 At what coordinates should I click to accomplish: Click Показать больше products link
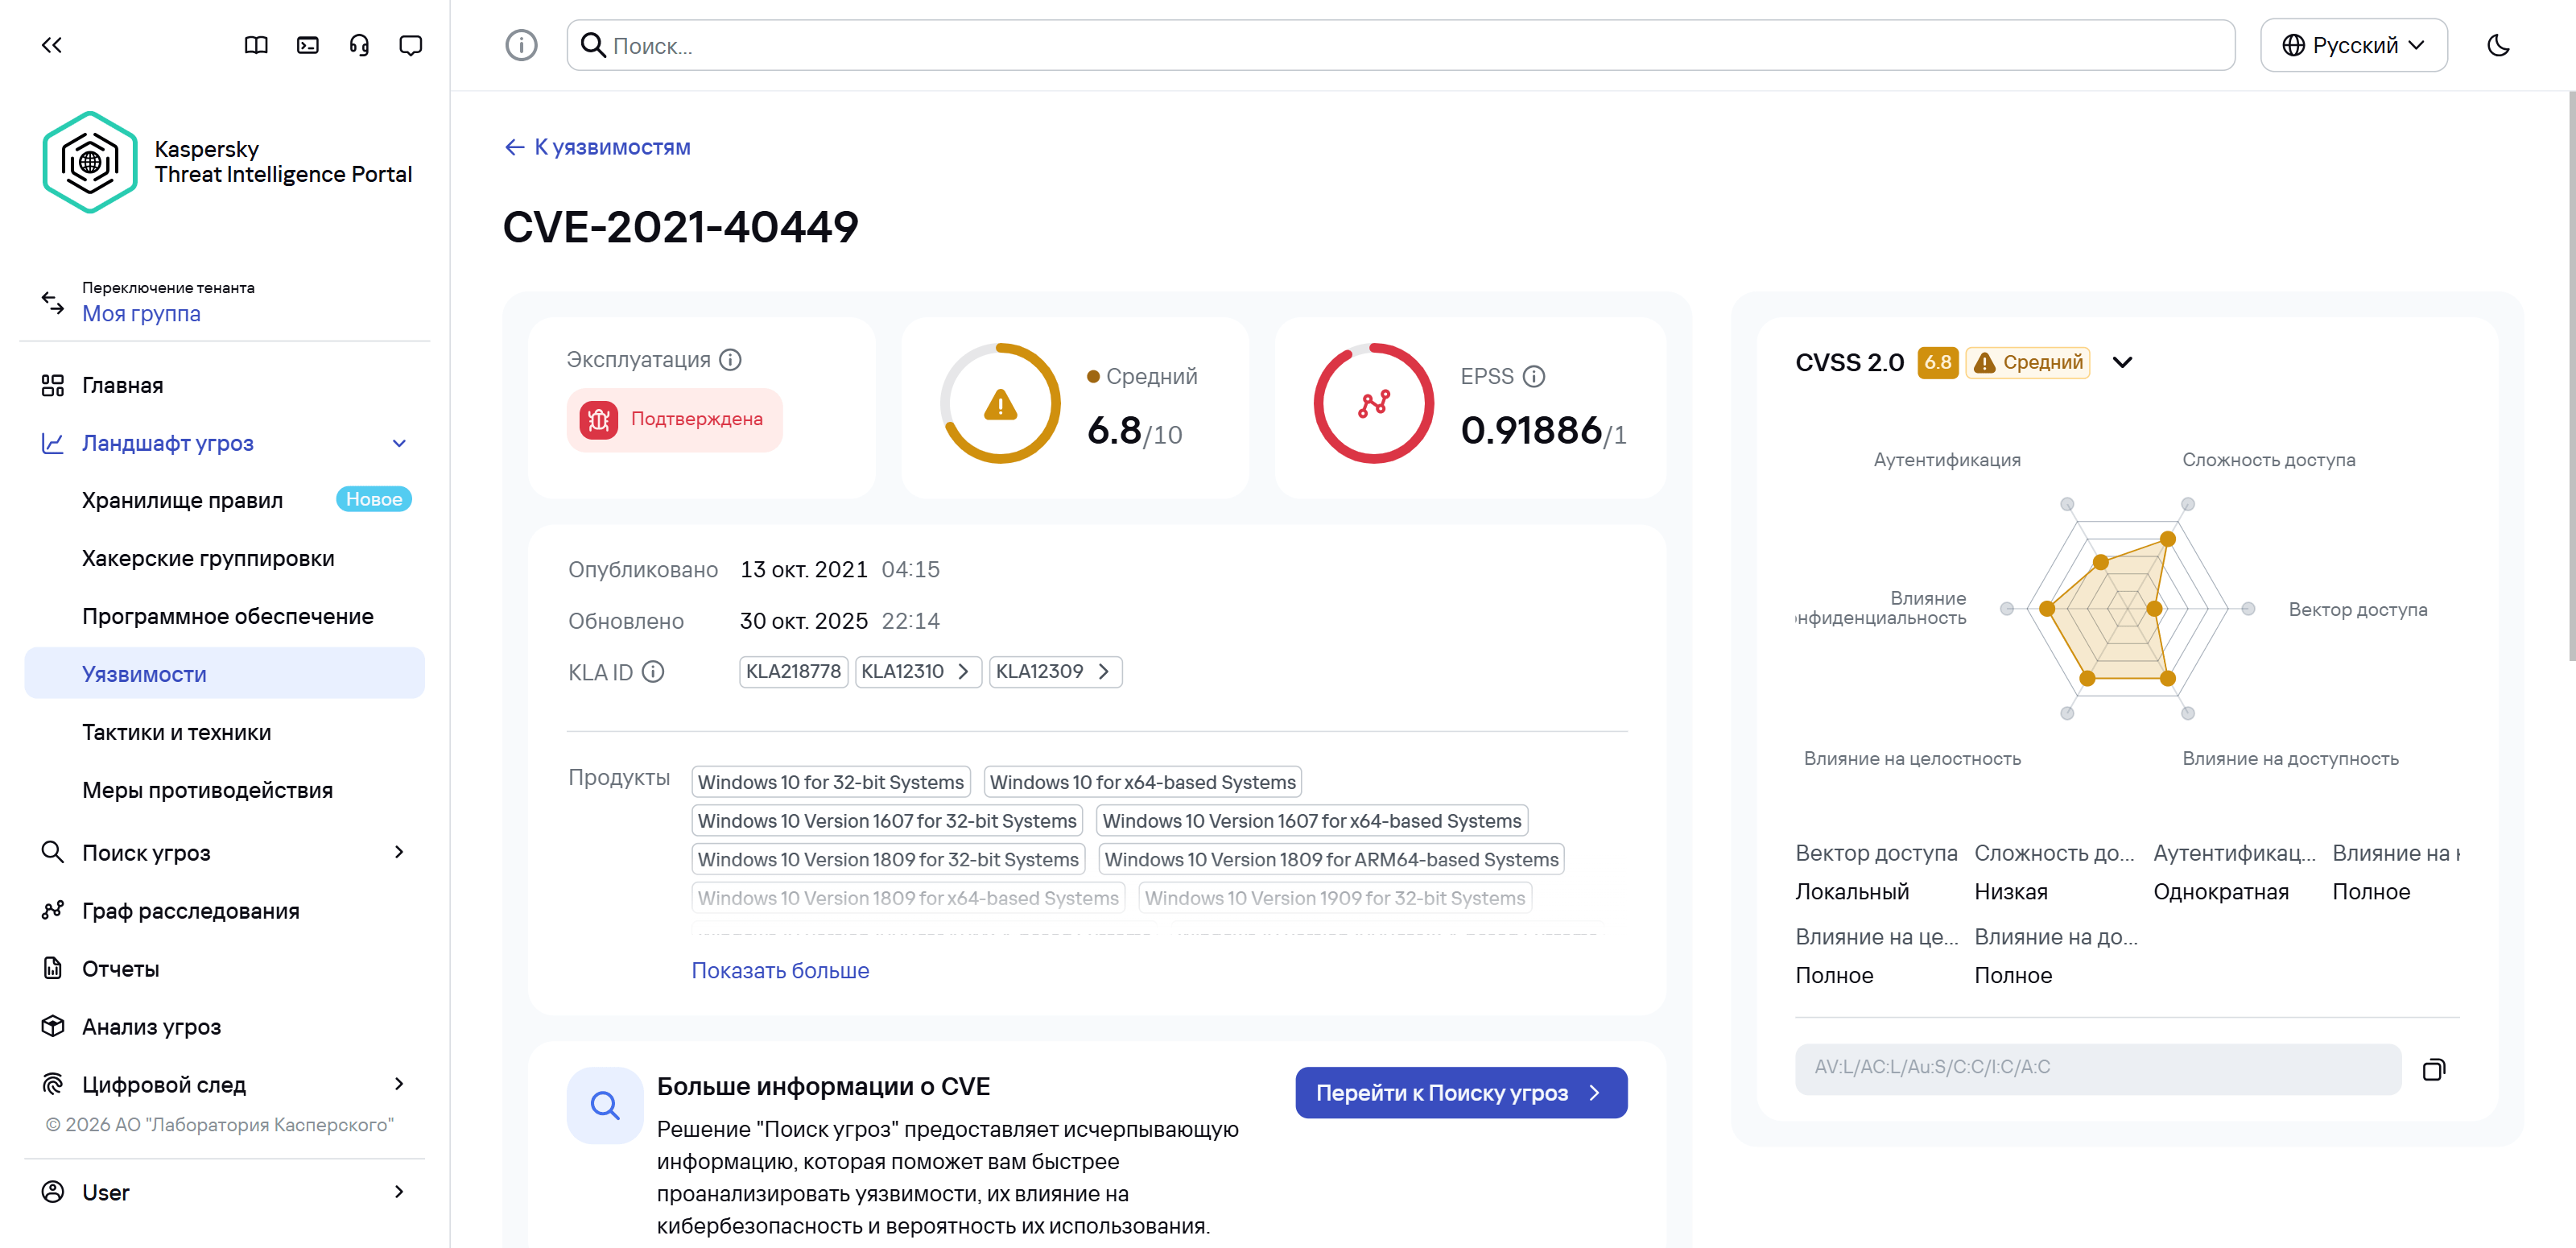pos(780,970)
